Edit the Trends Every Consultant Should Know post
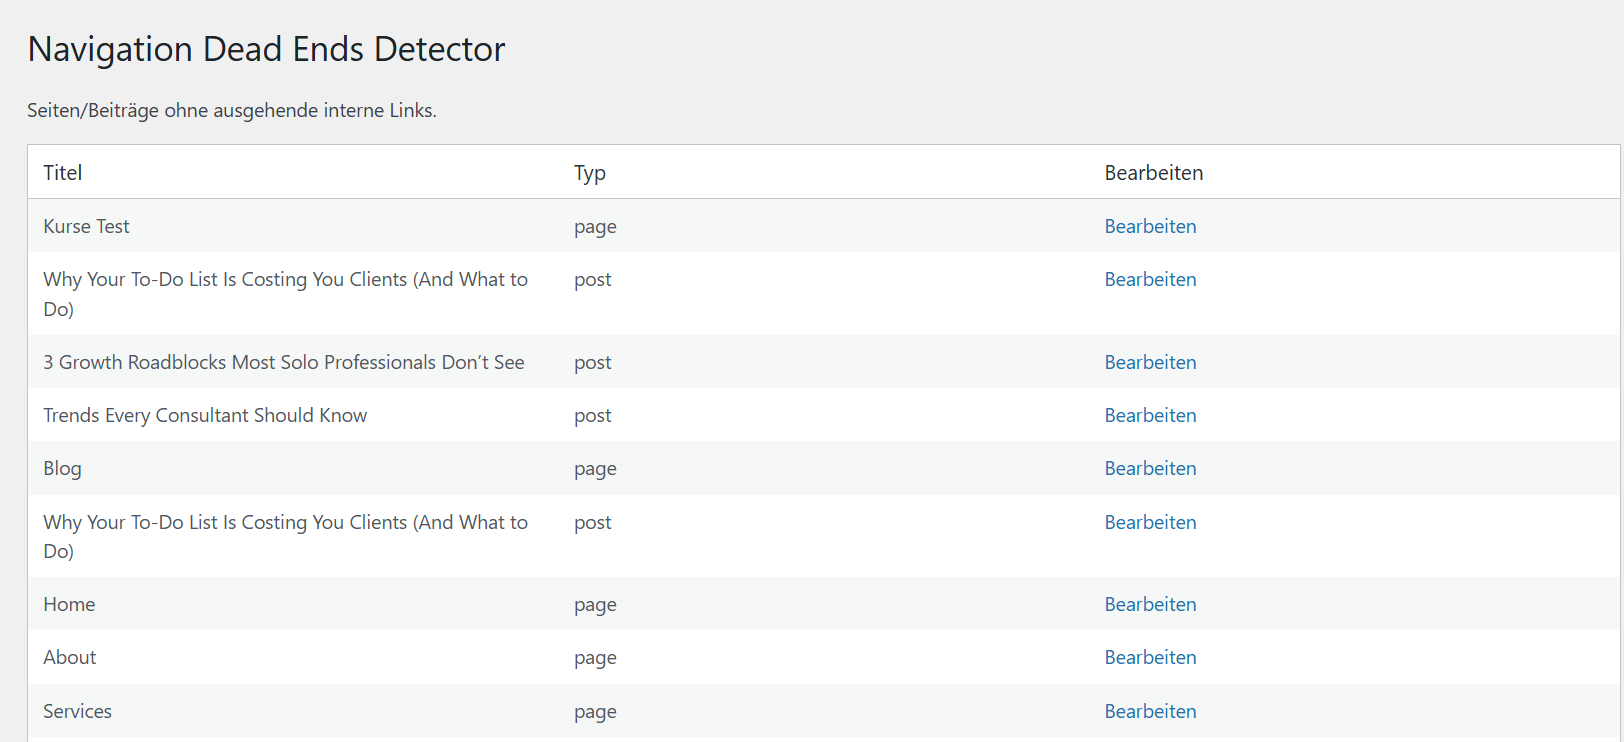This screenshot has height=742, width=1624. tap(1150, 415)
